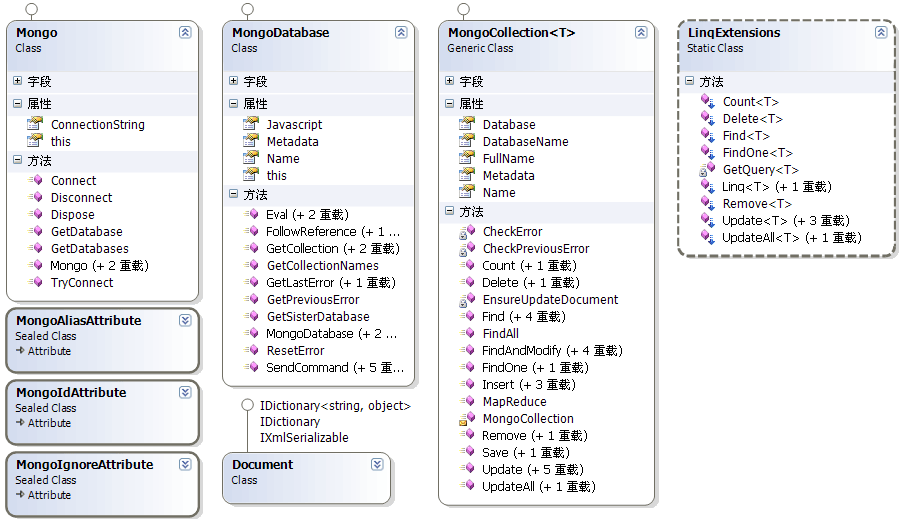Collapse the 属性 section in MongoCollection<T>

[x=449, y=103]
